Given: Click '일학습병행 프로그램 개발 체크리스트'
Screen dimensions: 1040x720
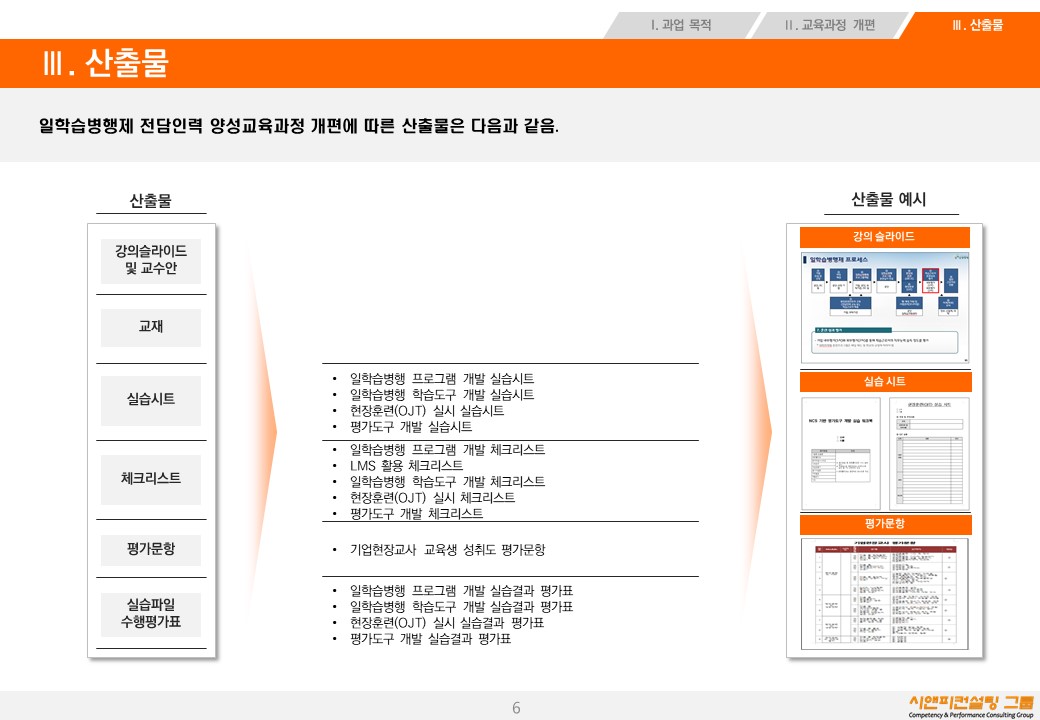Looking at the screenshot, I should (447, 450).
